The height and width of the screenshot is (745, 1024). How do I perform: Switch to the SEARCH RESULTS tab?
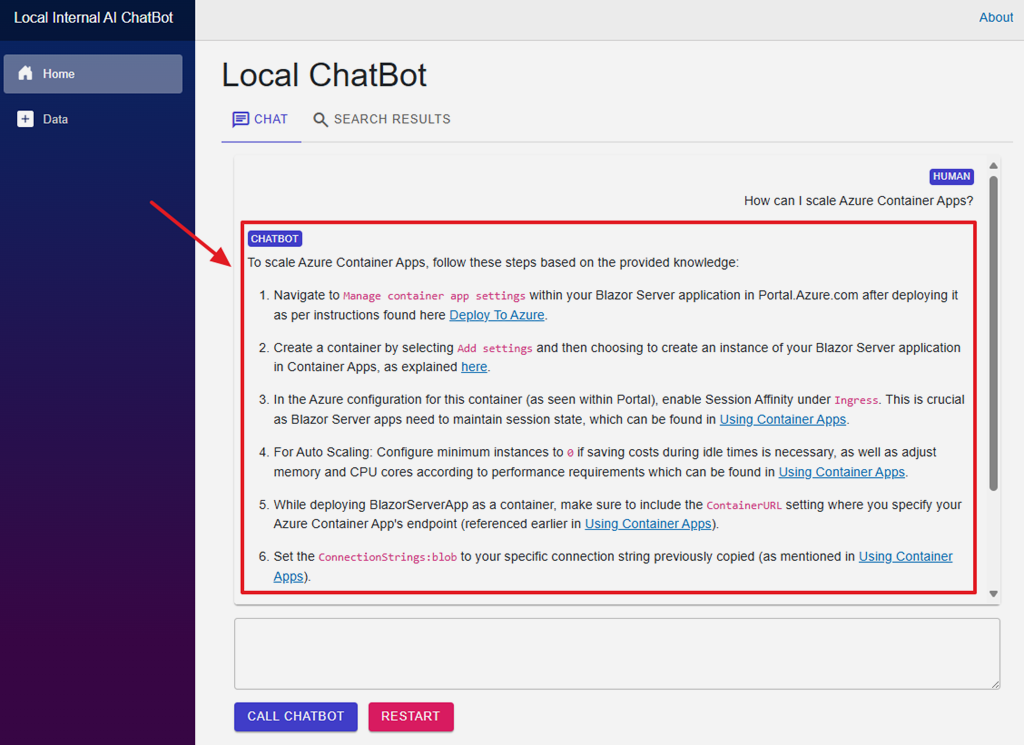[383, 119]
